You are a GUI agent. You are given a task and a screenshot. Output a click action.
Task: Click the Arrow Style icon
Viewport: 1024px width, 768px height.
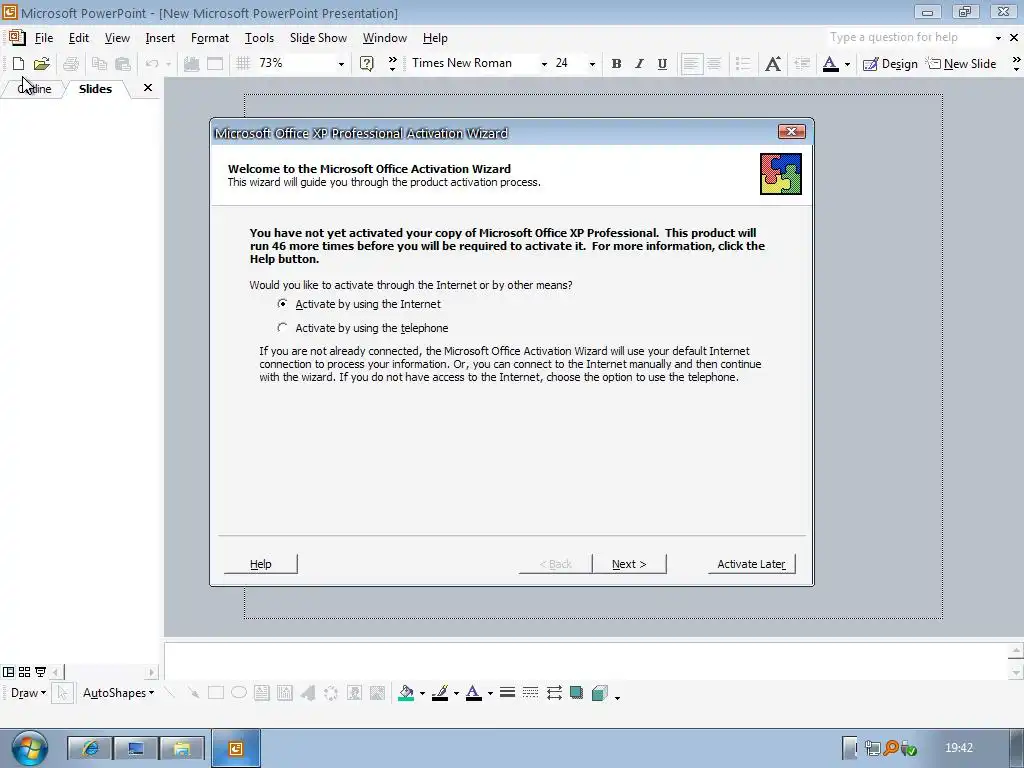[554, 693]
